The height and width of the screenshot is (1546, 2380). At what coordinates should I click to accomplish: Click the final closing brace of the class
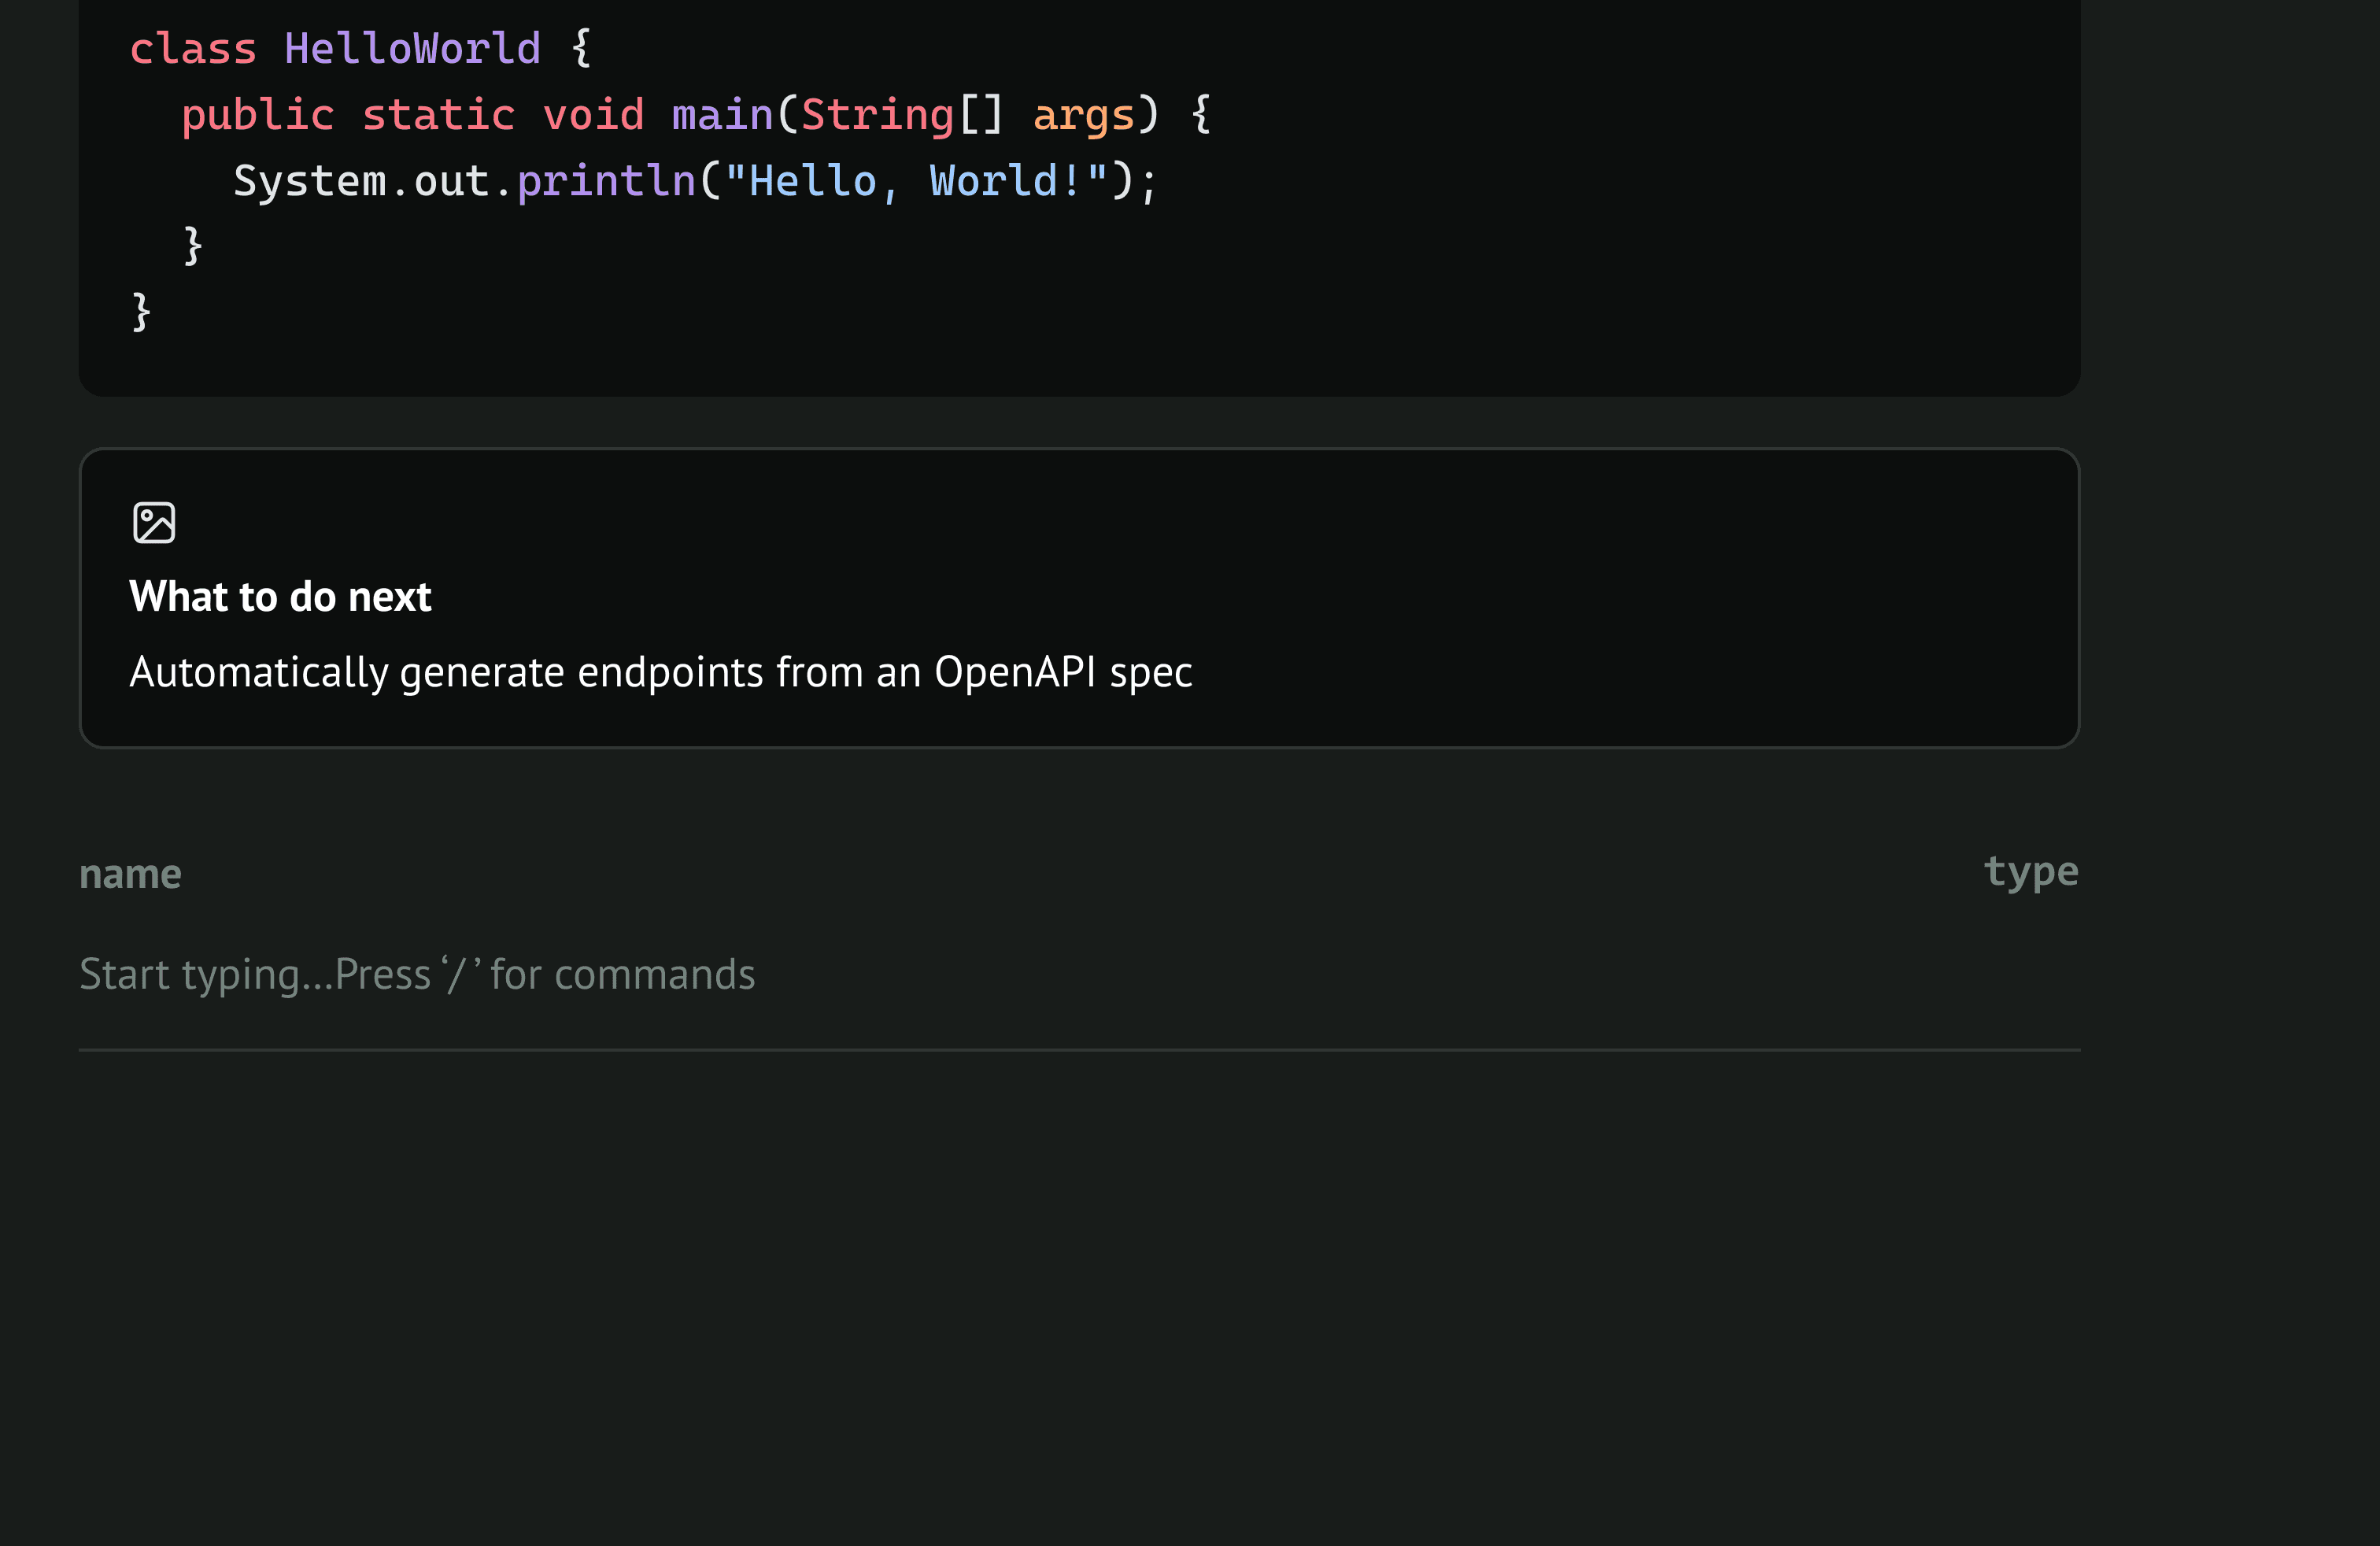tap(141, 312)
